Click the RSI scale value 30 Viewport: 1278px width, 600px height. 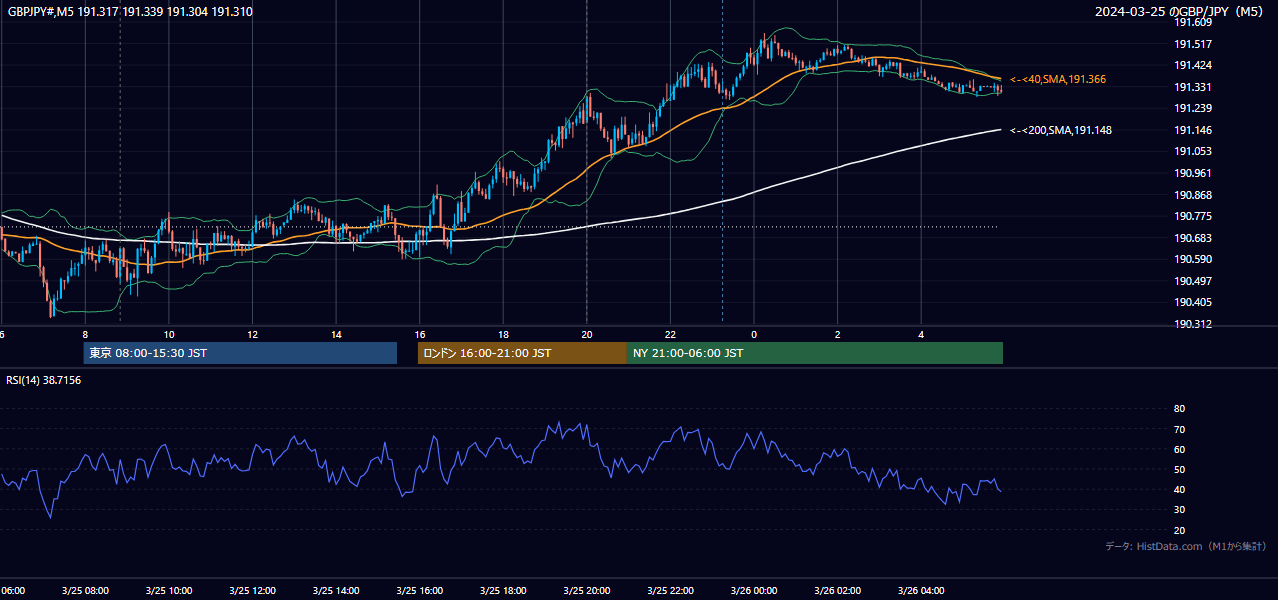coord(1179,509)
